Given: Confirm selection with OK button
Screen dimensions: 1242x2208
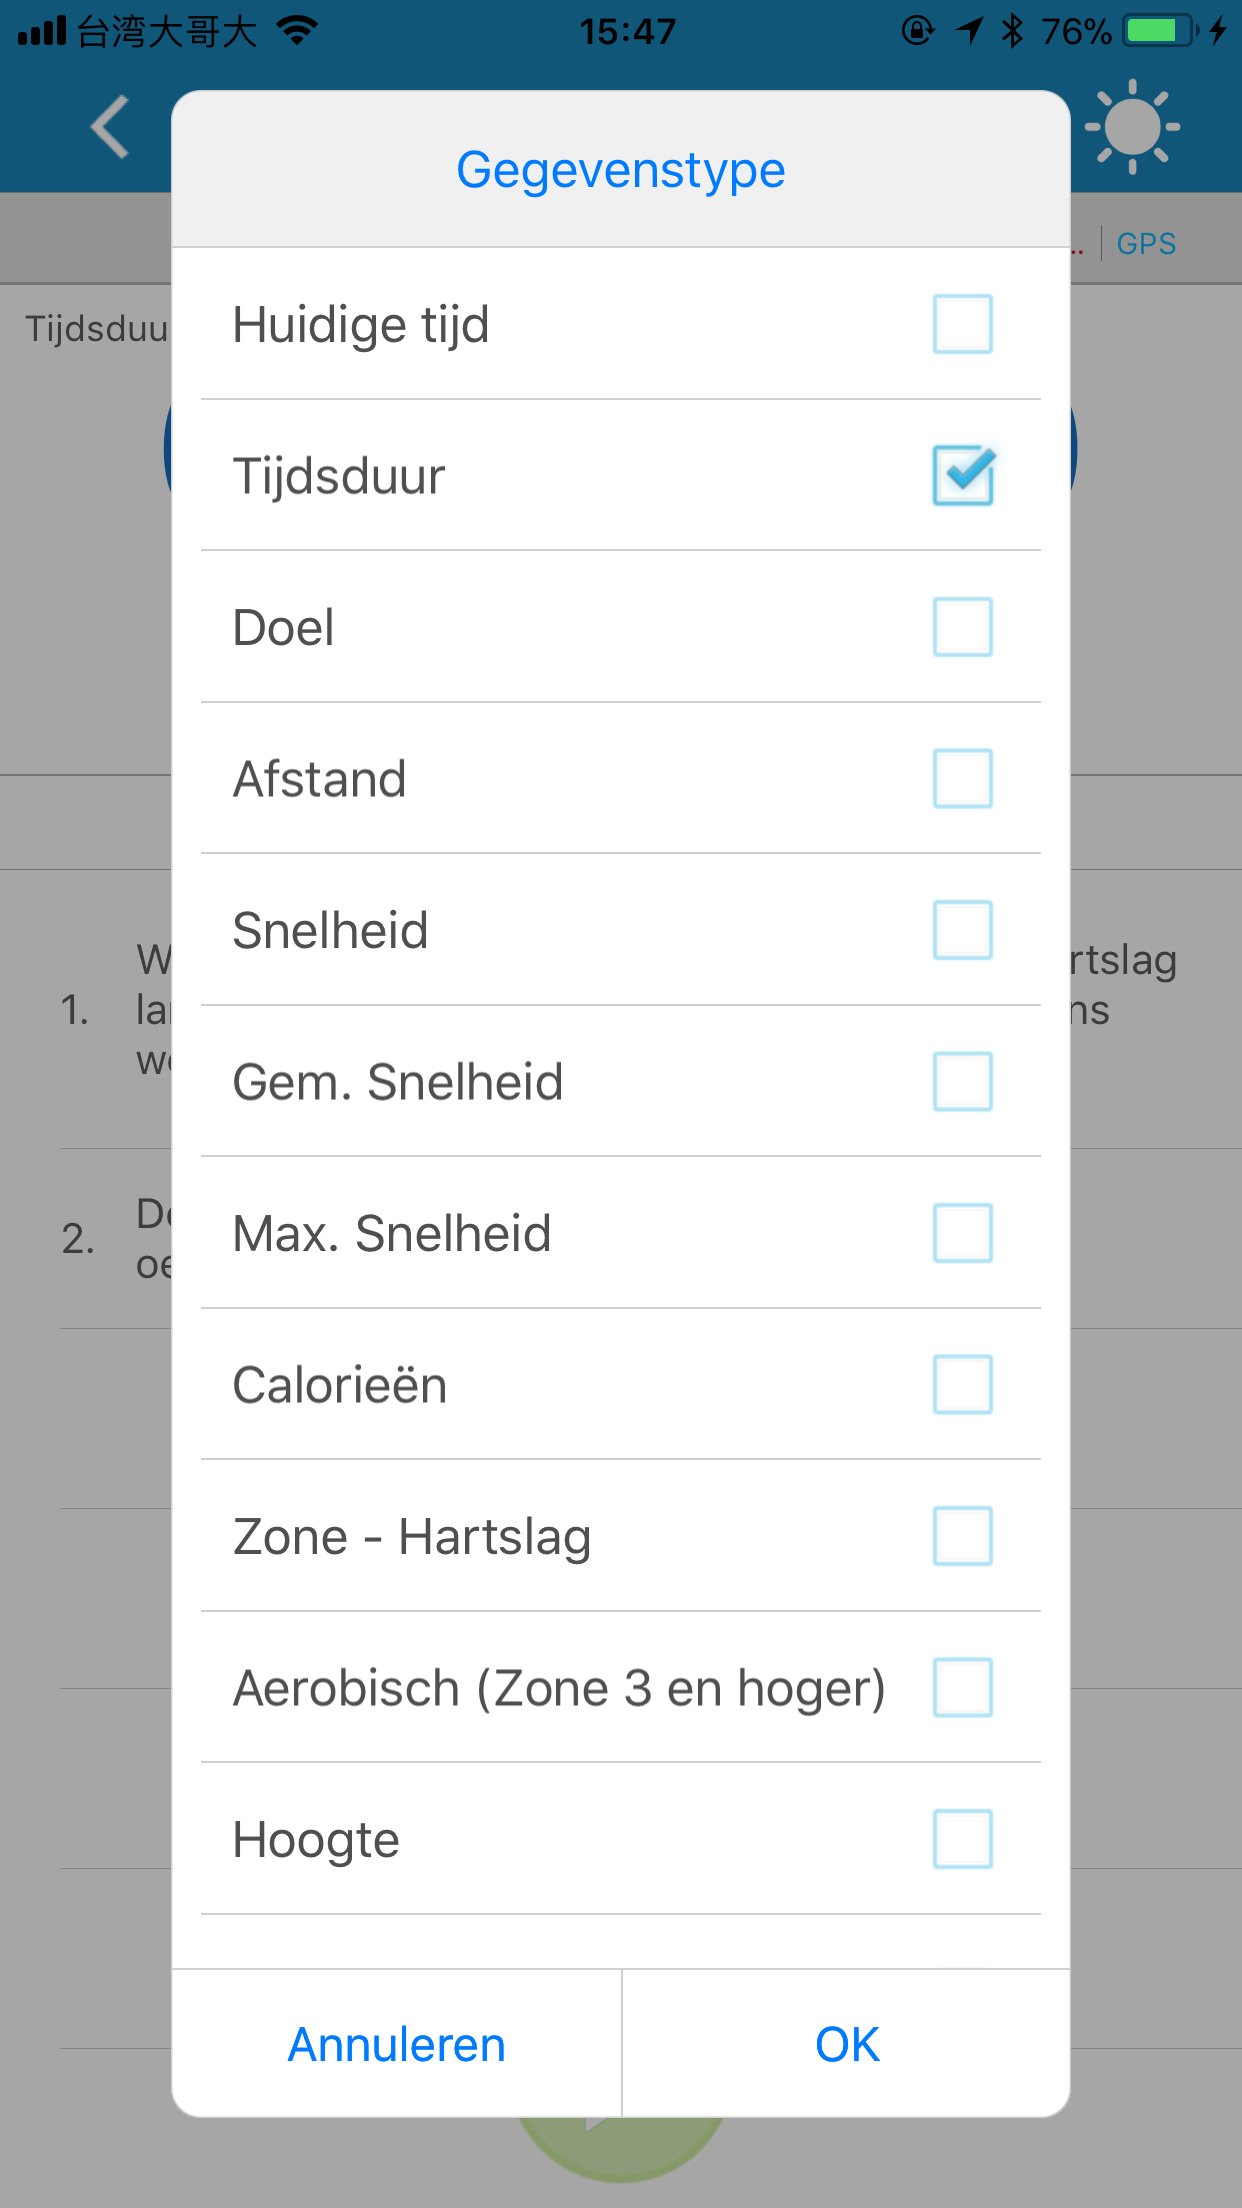Looking at the screenshot, I should coord(846,2044).
